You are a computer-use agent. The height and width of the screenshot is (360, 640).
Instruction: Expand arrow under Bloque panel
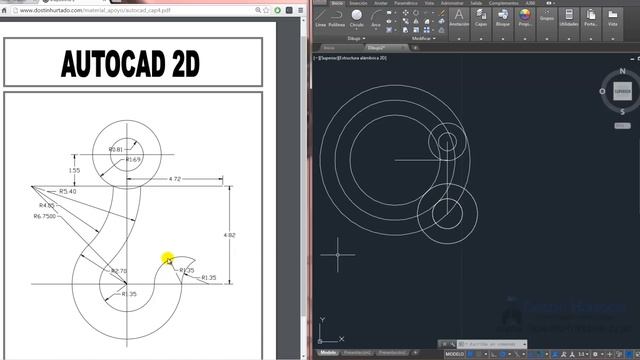pos(503,39)
